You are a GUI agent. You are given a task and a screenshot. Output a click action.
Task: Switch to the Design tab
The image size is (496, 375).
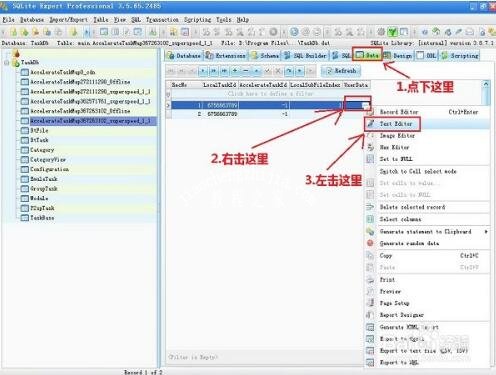click(398, 56)
